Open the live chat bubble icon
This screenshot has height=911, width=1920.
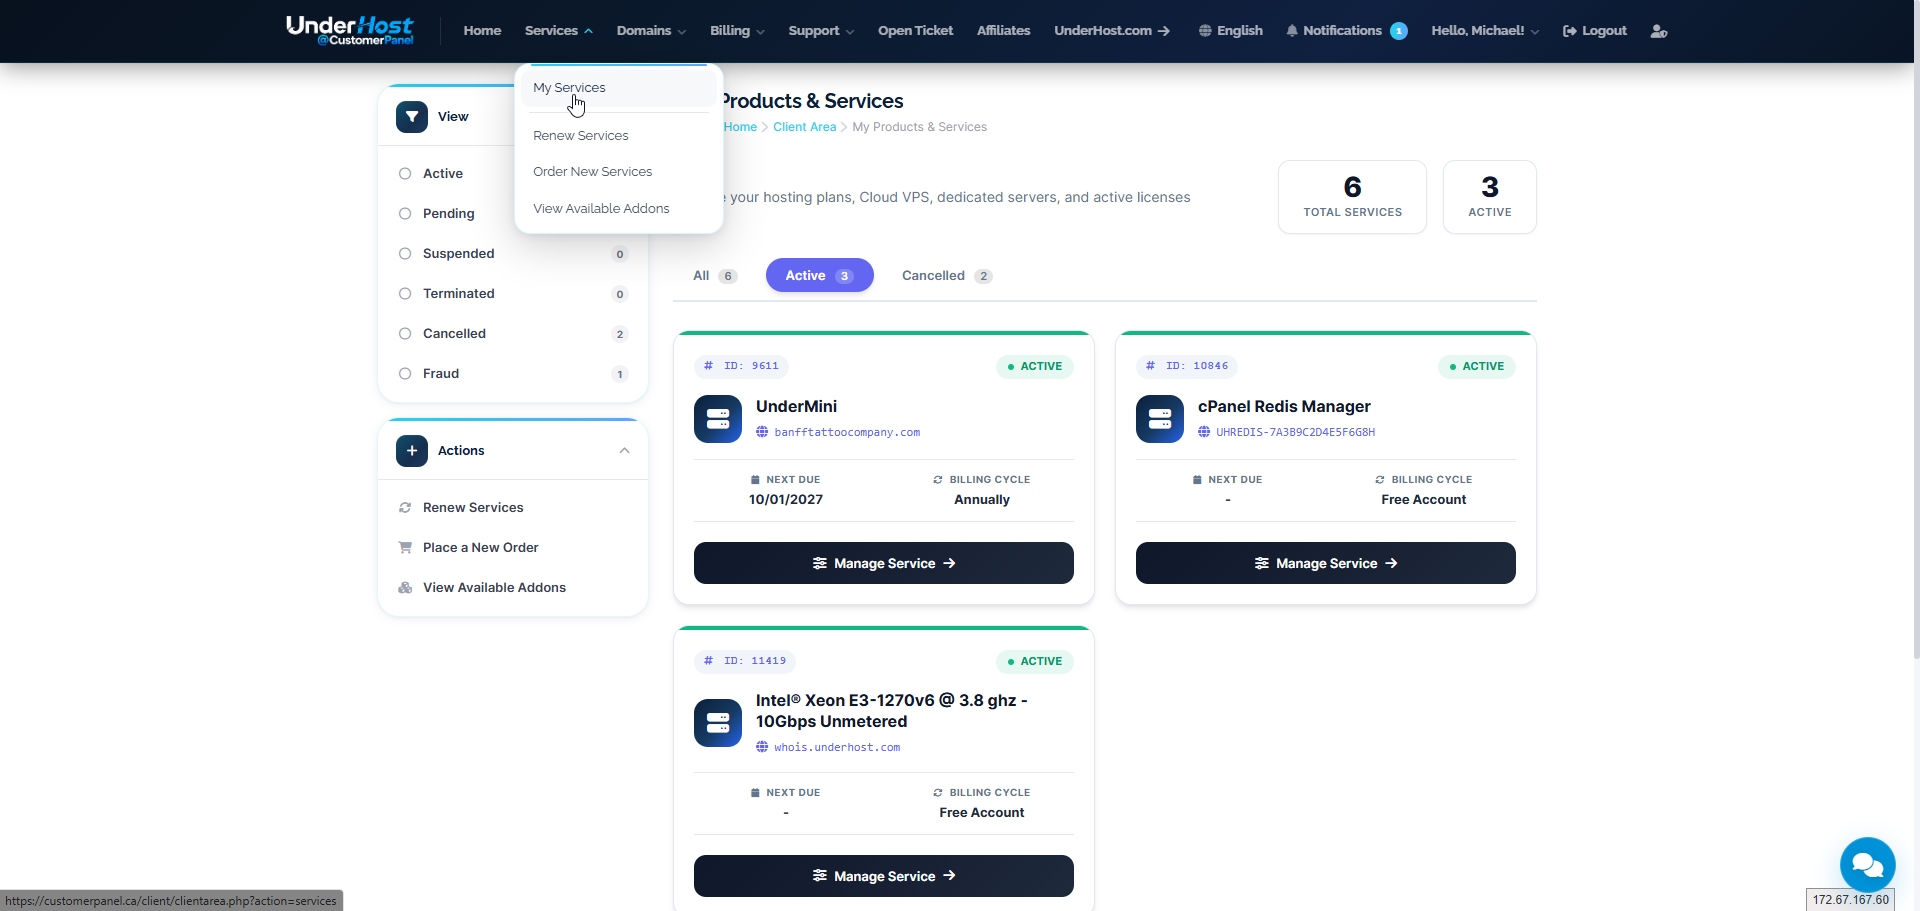click(x=1868, y=865)
